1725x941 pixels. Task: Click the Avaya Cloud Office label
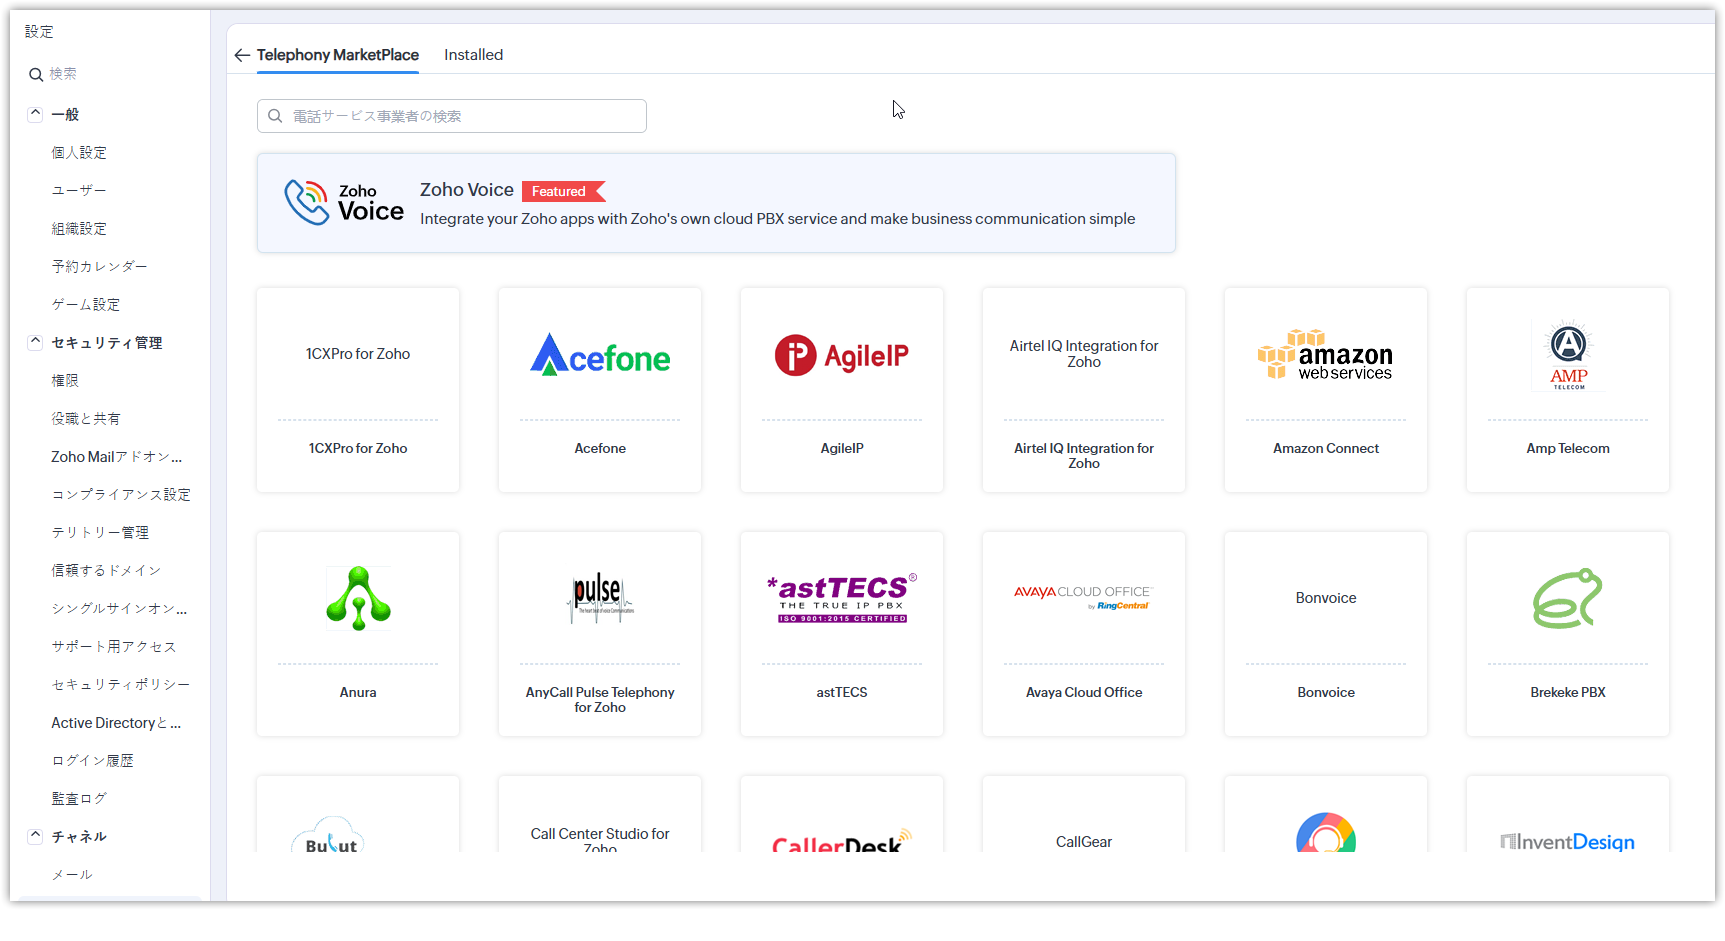click(x=1084, y=692)
